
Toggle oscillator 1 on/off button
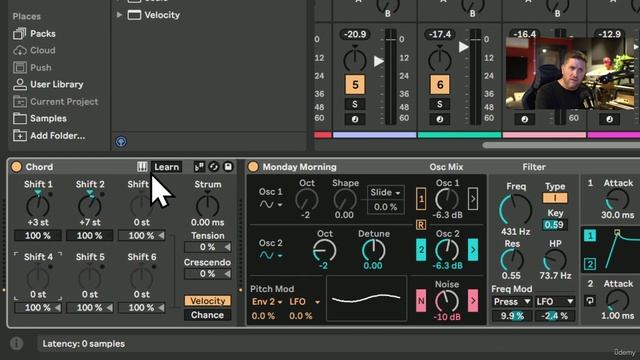tap(421, 199)
